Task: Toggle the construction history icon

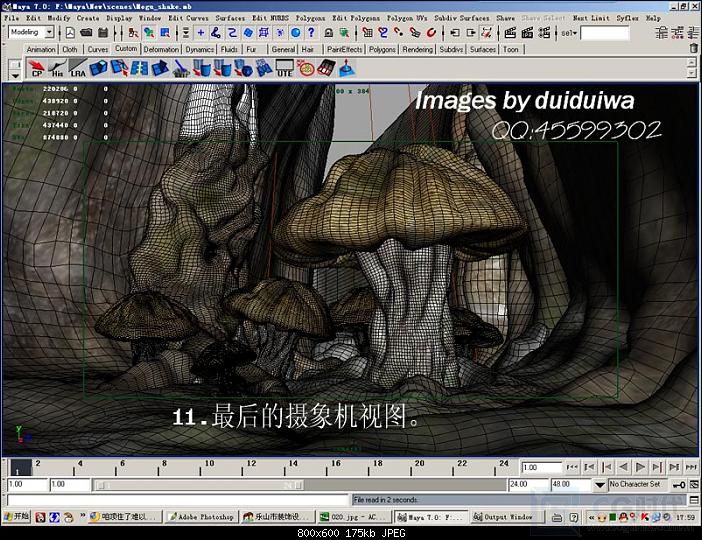Action: (486, 33)
